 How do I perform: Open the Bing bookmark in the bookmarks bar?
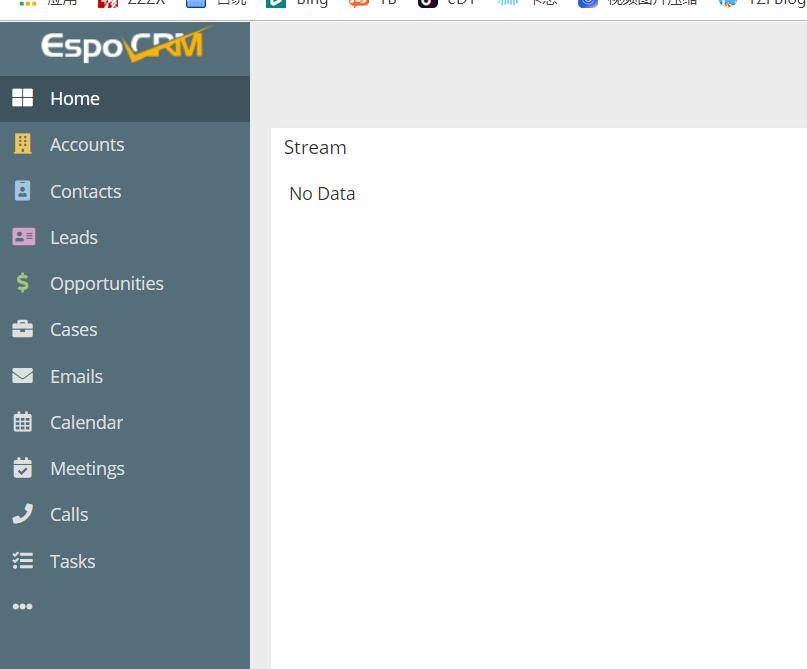(298, 3)
